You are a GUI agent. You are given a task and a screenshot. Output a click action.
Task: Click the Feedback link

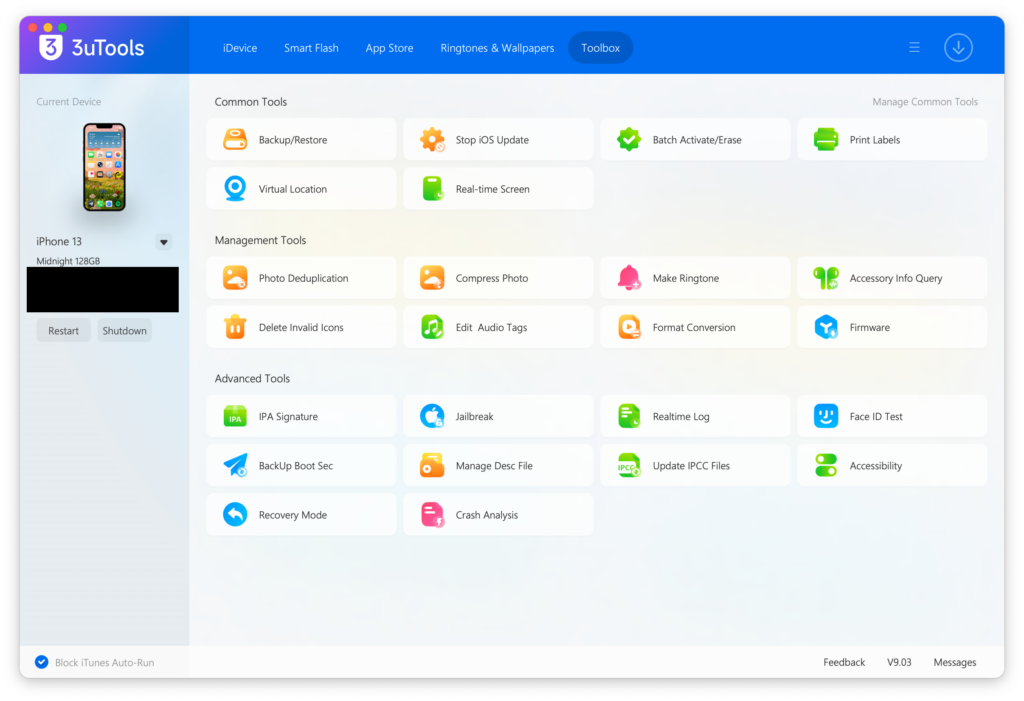tap(844, 662)
